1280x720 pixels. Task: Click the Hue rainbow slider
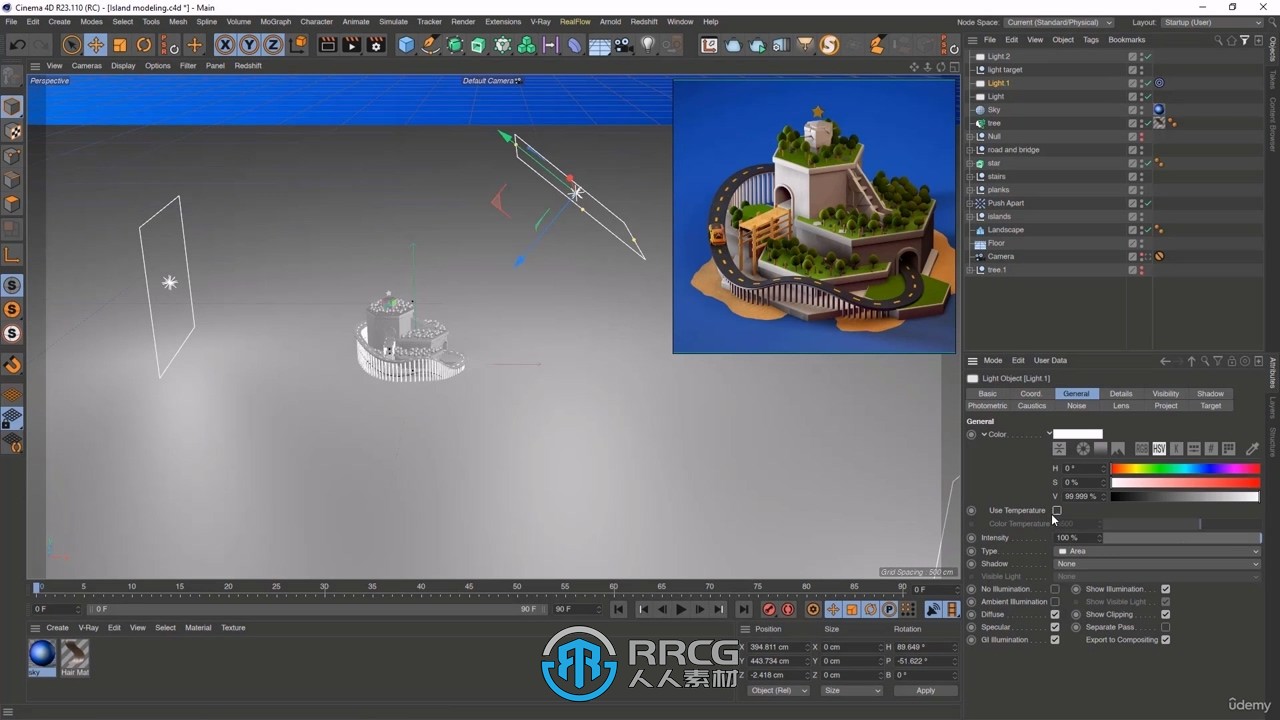coord(1185,468)
